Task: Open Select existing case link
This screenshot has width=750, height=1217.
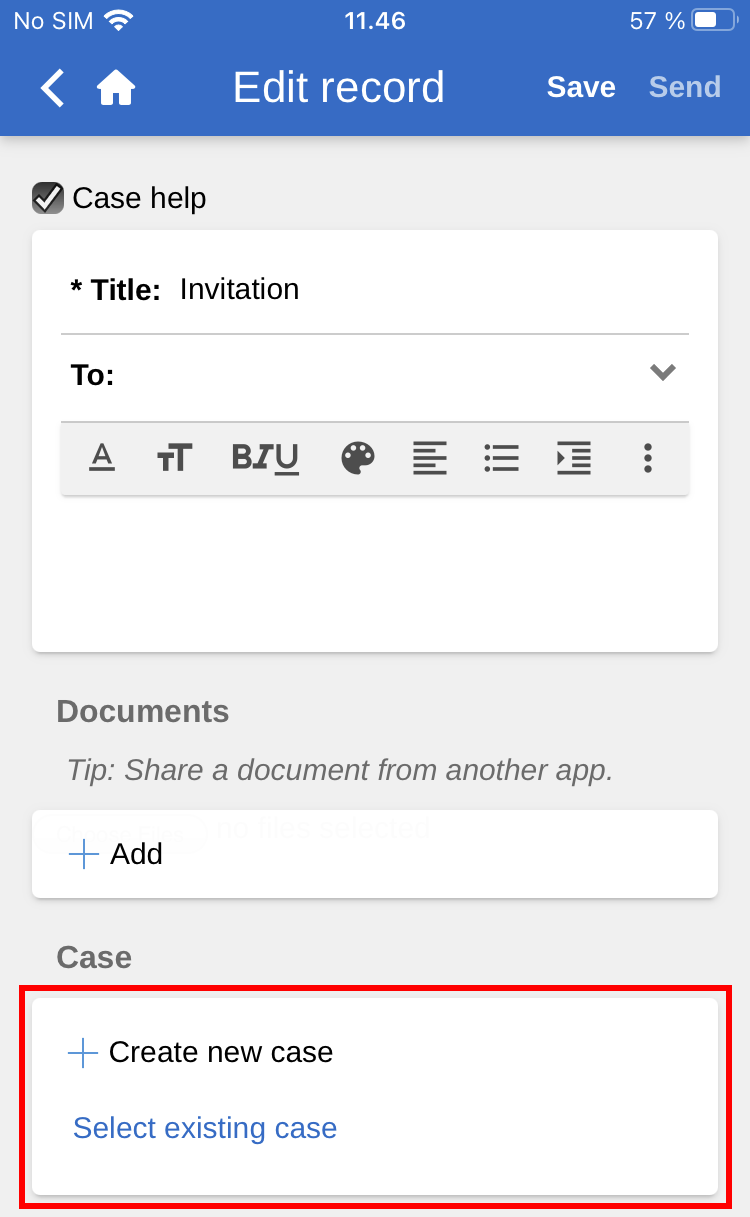Action: (205, 1128)
